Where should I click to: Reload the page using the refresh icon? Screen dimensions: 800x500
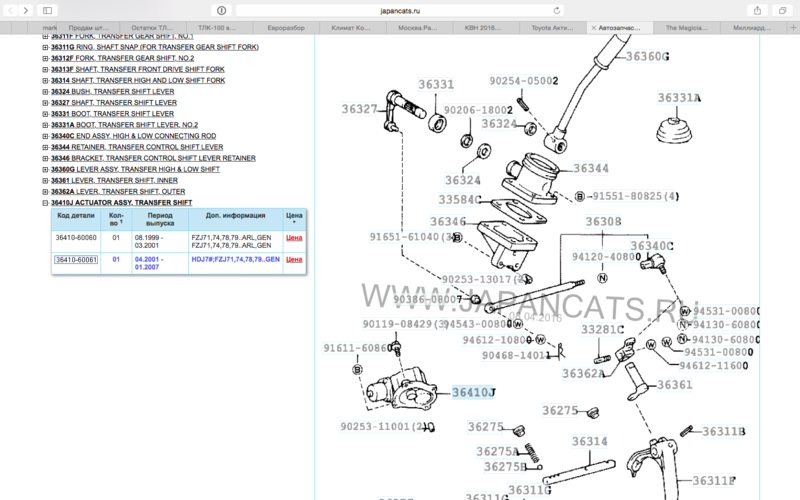pyautogui.click(x=557, y=10)
